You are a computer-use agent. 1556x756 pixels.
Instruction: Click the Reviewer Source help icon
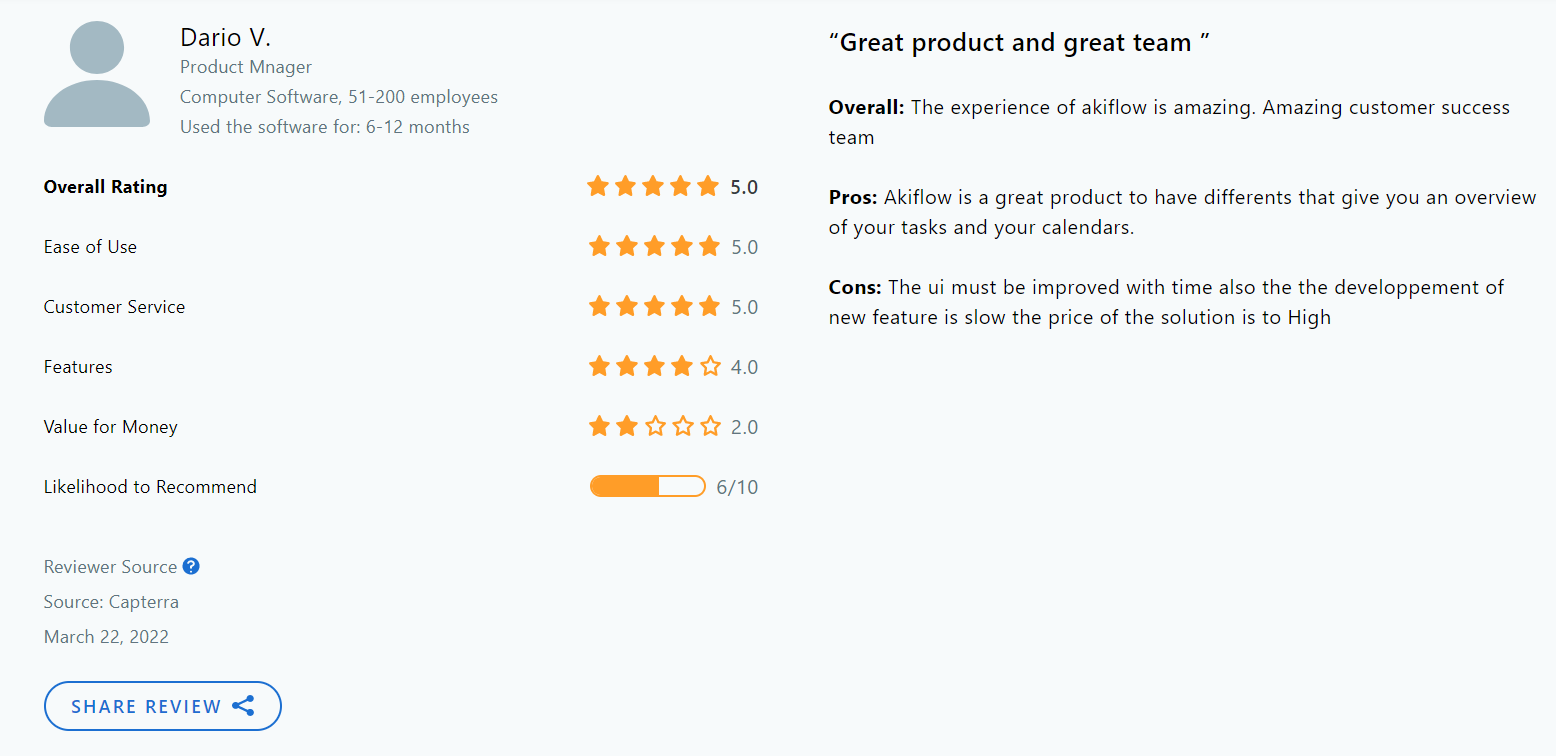pyautogui.click(x=190, y=566)
